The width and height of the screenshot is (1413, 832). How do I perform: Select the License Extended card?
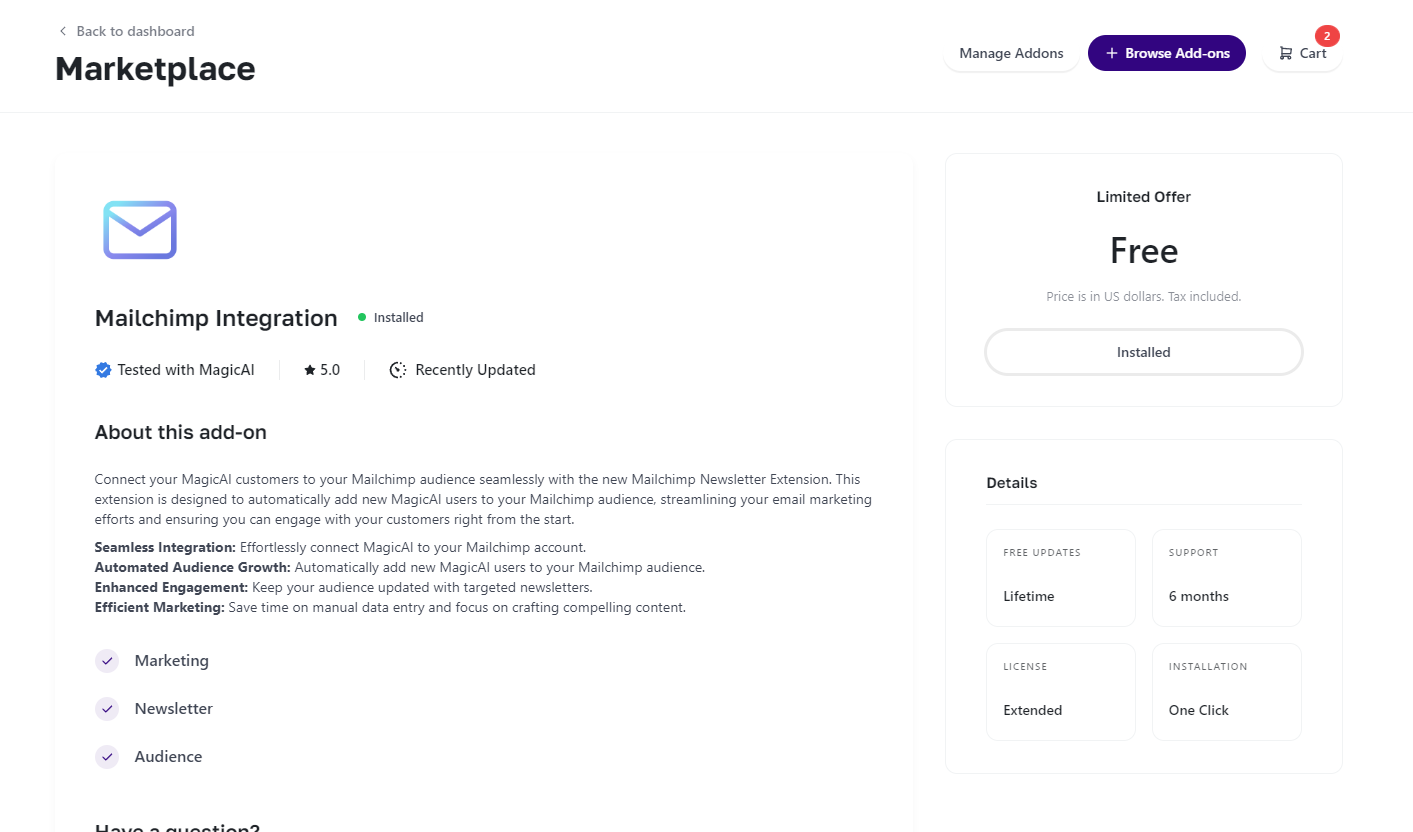(1061, 692)
